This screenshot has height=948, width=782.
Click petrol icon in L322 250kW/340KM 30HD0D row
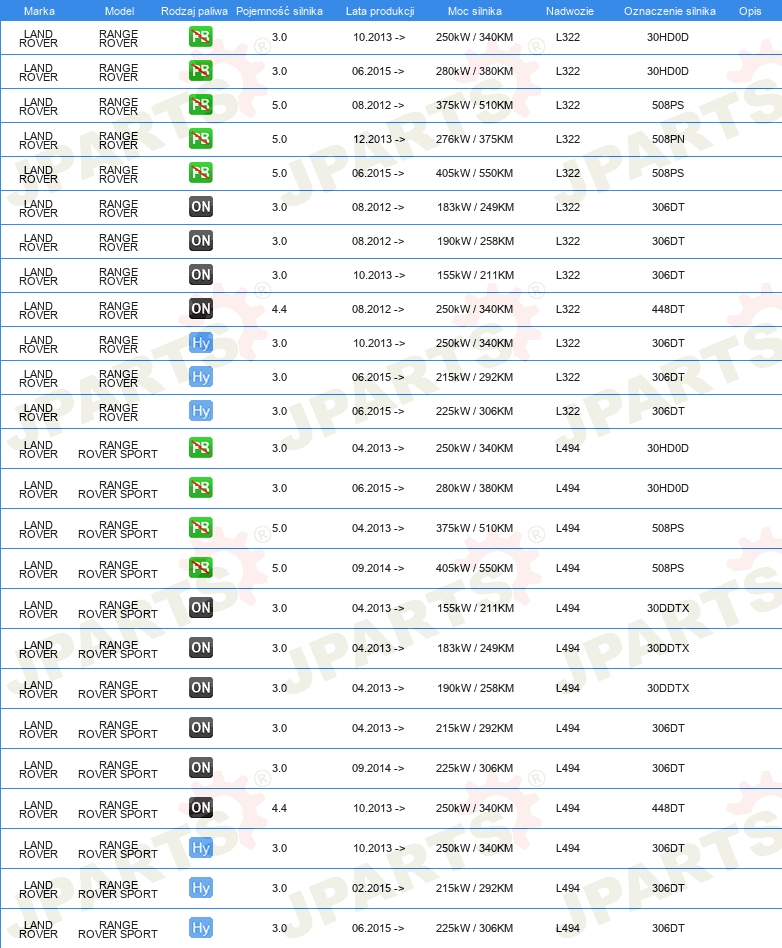pyautogui.click(x=200, y=37)
